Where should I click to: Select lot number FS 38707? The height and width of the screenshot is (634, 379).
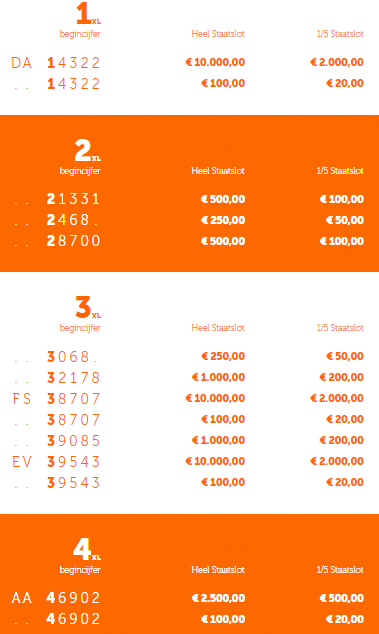coord(56,399)
